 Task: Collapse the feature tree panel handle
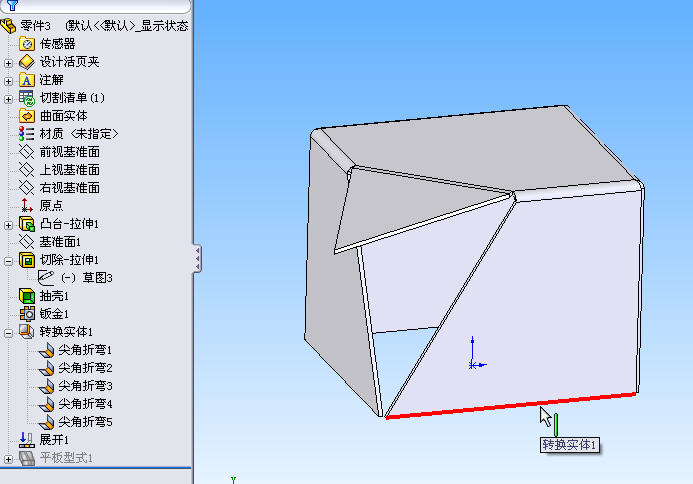point(197,258)
